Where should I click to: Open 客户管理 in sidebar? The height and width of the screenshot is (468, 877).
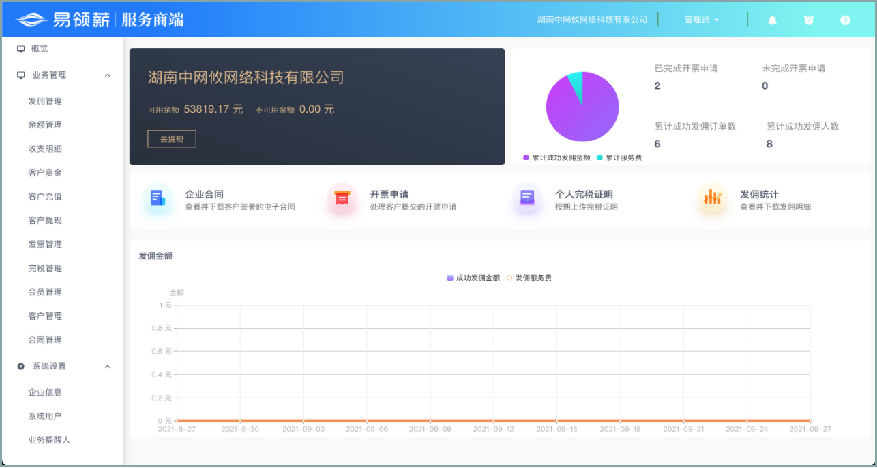(x=45, y=316)
